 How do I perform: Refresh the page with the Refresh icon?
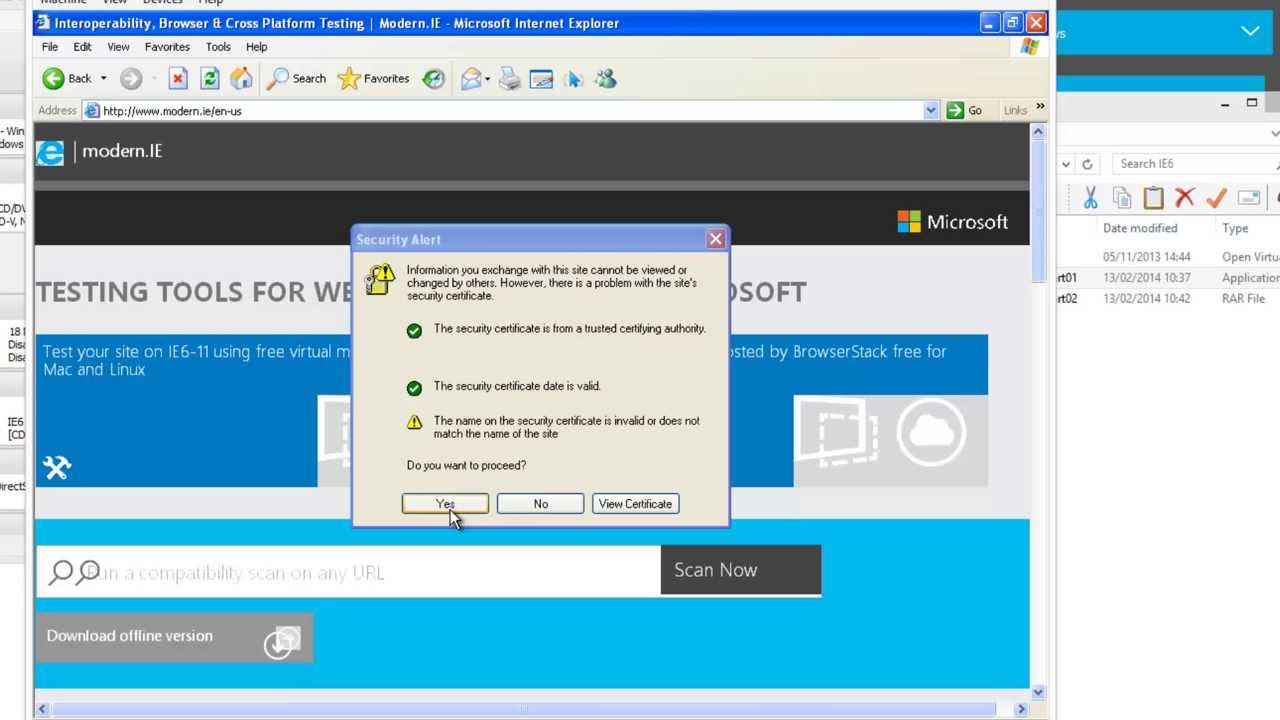click(x=209, y=78)
